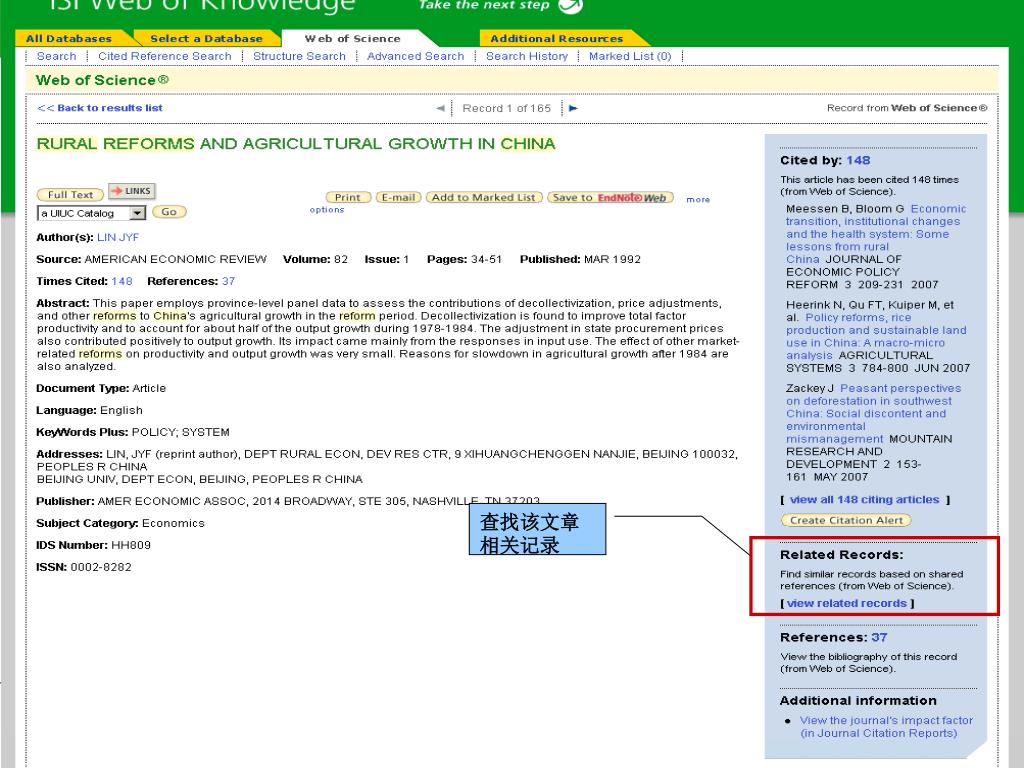Click the article title Rural Reforms
Viewport: 1024px width, 768px height.
[x=296, y=144]
